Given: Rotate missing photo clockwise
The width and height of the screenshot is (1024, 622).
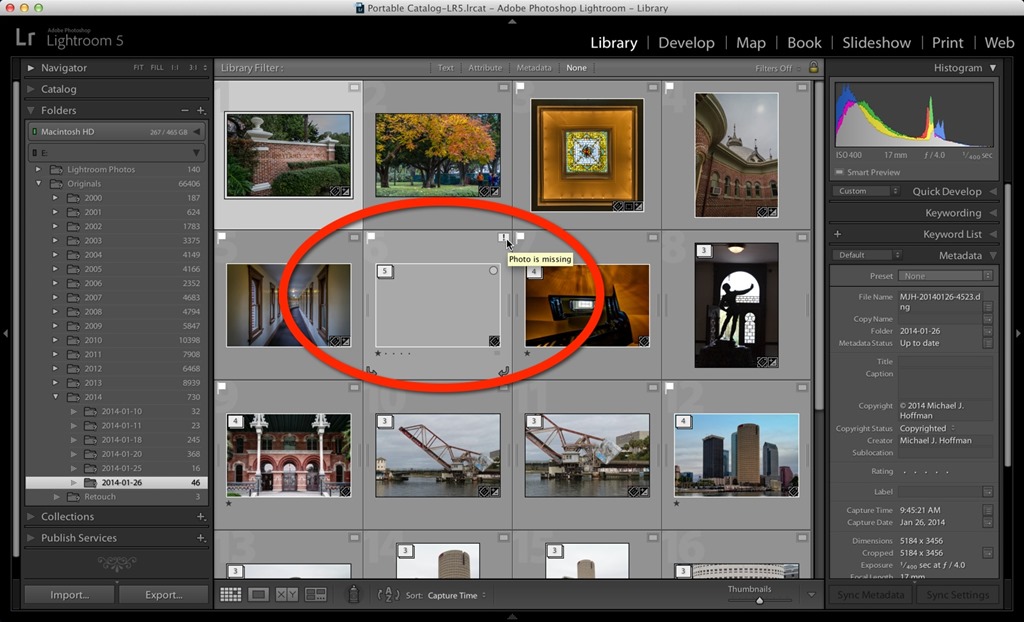Looking at the screenshot, I should point(504,372).
